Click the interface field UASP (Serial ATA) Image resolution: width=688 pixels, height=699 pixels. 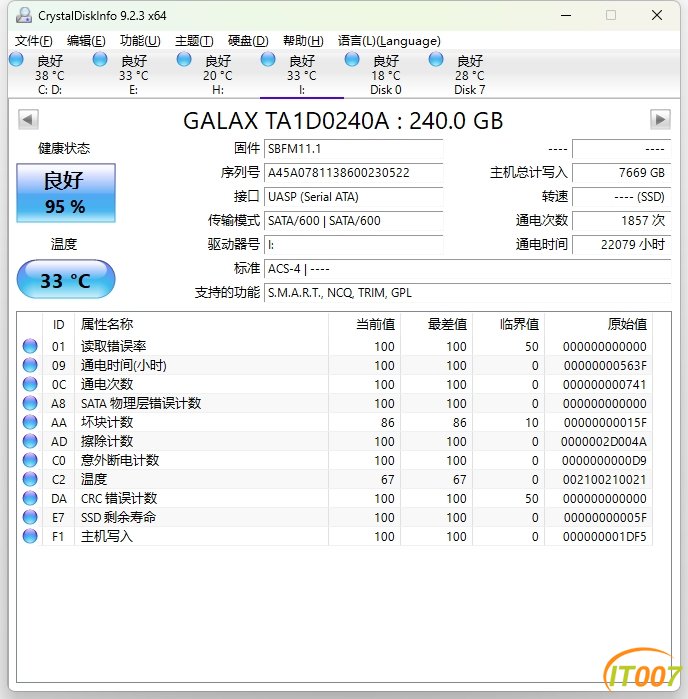[354, 197]
